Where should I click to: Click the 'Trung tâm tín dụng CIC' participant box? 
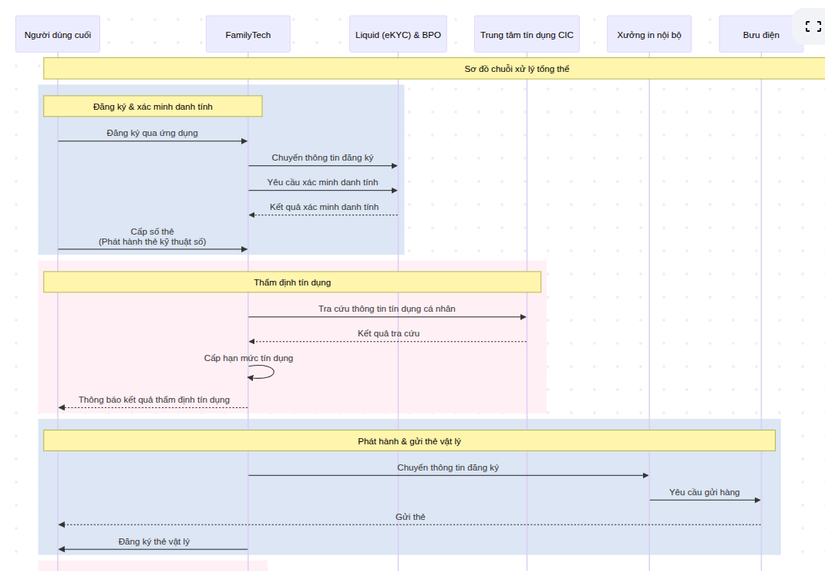[527, 34]
